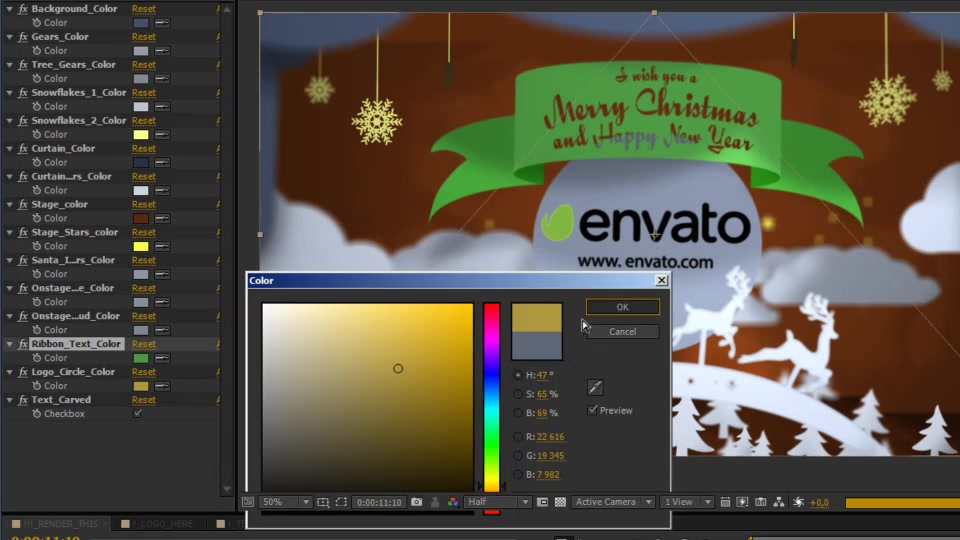Image resolution: width=960 pixels, height=540 pixels.
Task: Open the Active Camera dropdown
Action: [x=613, y=502]
